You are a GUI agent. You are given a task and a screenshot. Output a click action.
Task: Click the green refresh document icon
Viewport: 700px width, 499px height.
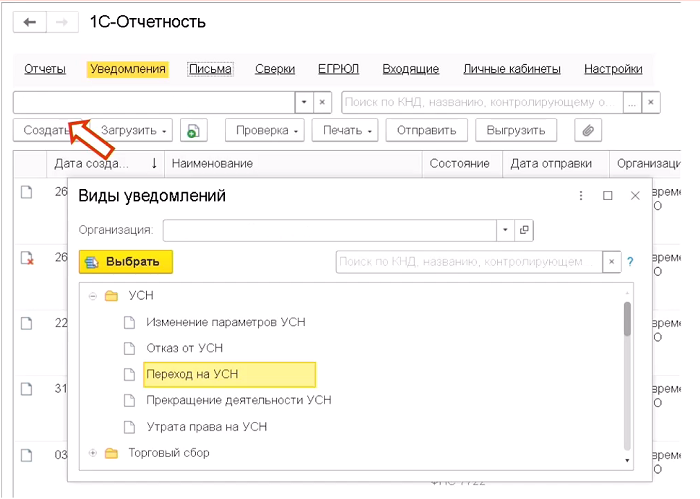click(x=193, y=130)
